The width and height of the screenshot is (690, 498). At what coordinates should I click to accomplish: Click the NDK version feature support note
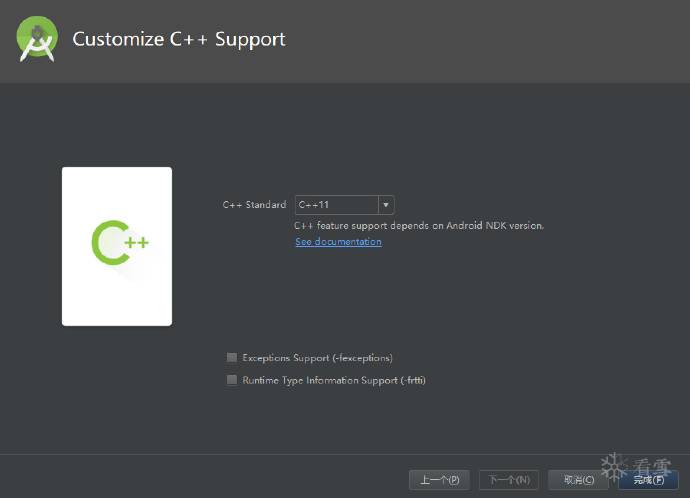click(x=419, y=225)
